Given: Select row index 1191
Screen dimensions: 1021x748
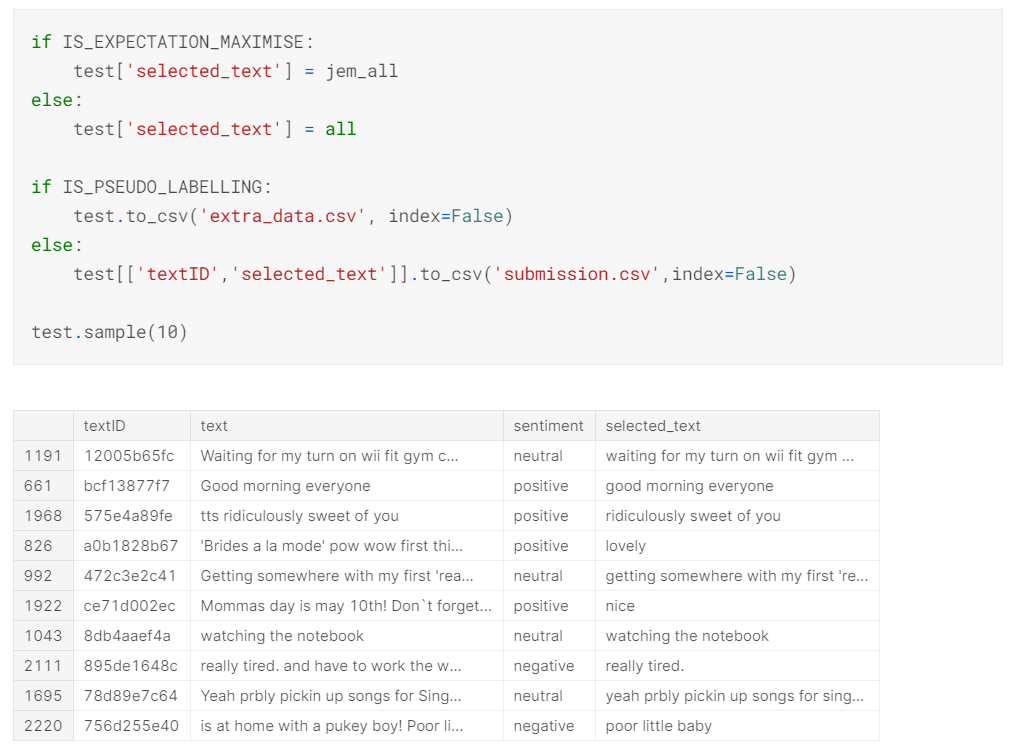Looking at the screenshot, I should tap(43, 456).
